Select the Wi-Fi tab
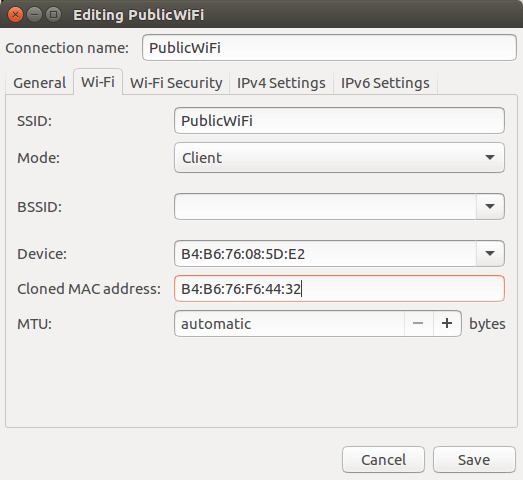523x480 pixels. (x=98, y=82)
